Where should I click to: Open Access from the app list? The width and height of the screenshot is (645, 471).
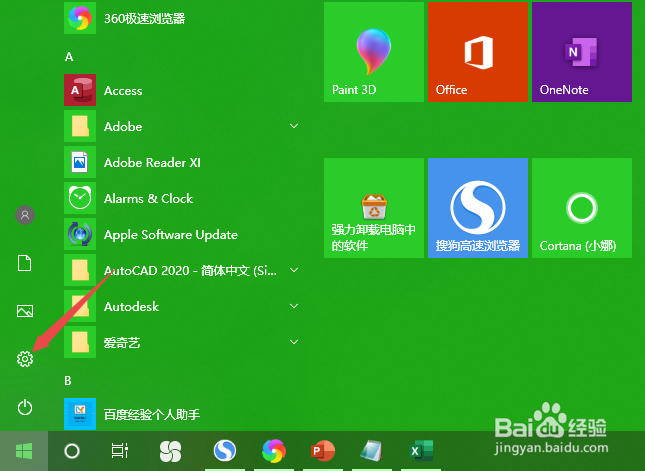click(x=183, y=90)
